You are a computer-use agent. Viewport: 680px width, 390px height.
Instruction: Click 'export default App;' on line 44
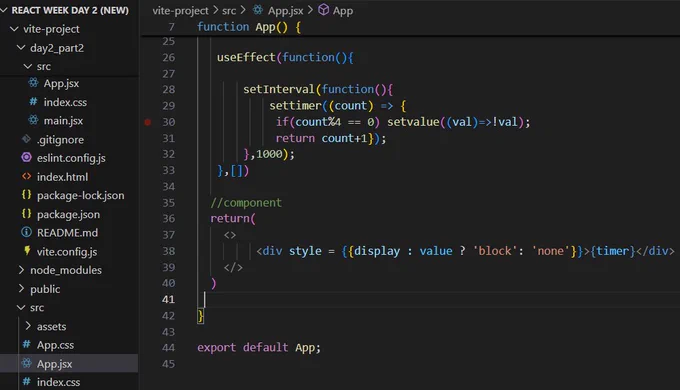pyautogui.click(x=259, y=347)
